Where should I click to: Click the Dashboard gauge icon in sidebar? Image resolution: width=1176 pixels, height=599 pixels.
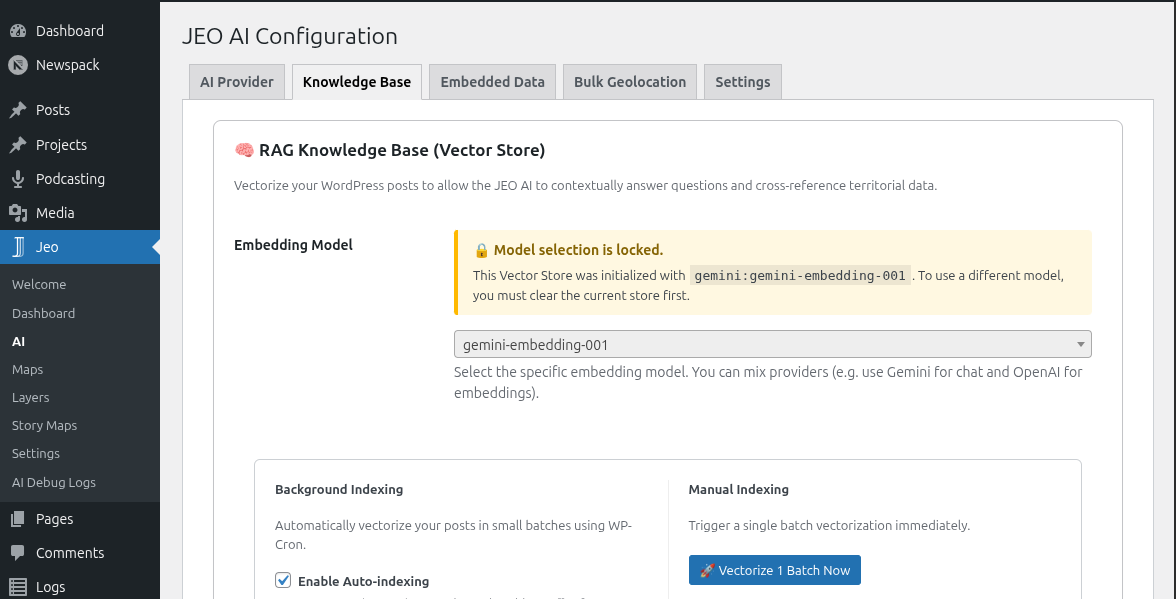(x=18, y=31)
